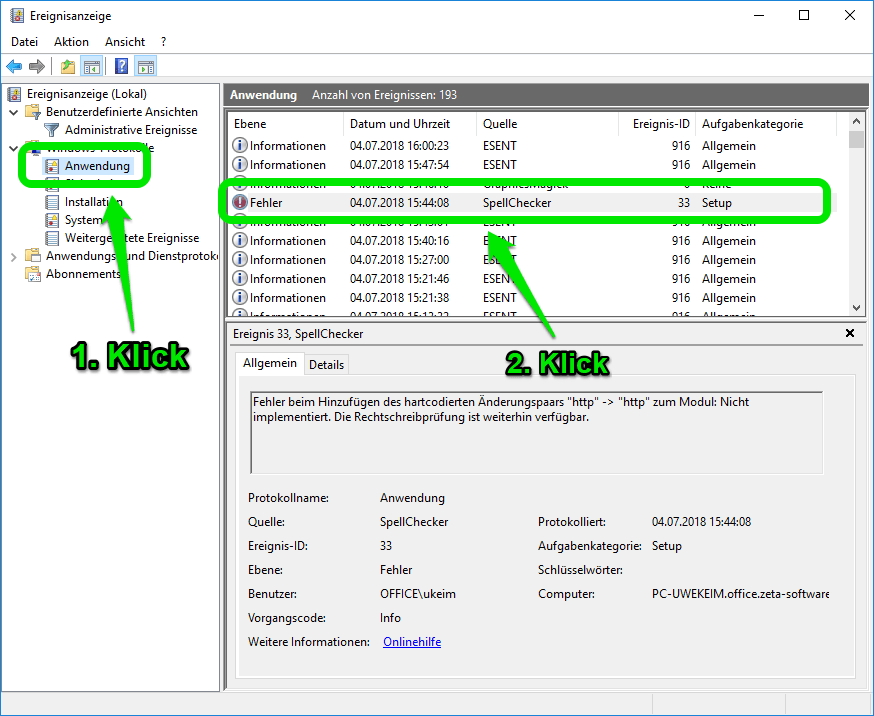Close the Ereignis 33 preview pane
The height and width of the screenshot is (716, 874).
(850, 333)
